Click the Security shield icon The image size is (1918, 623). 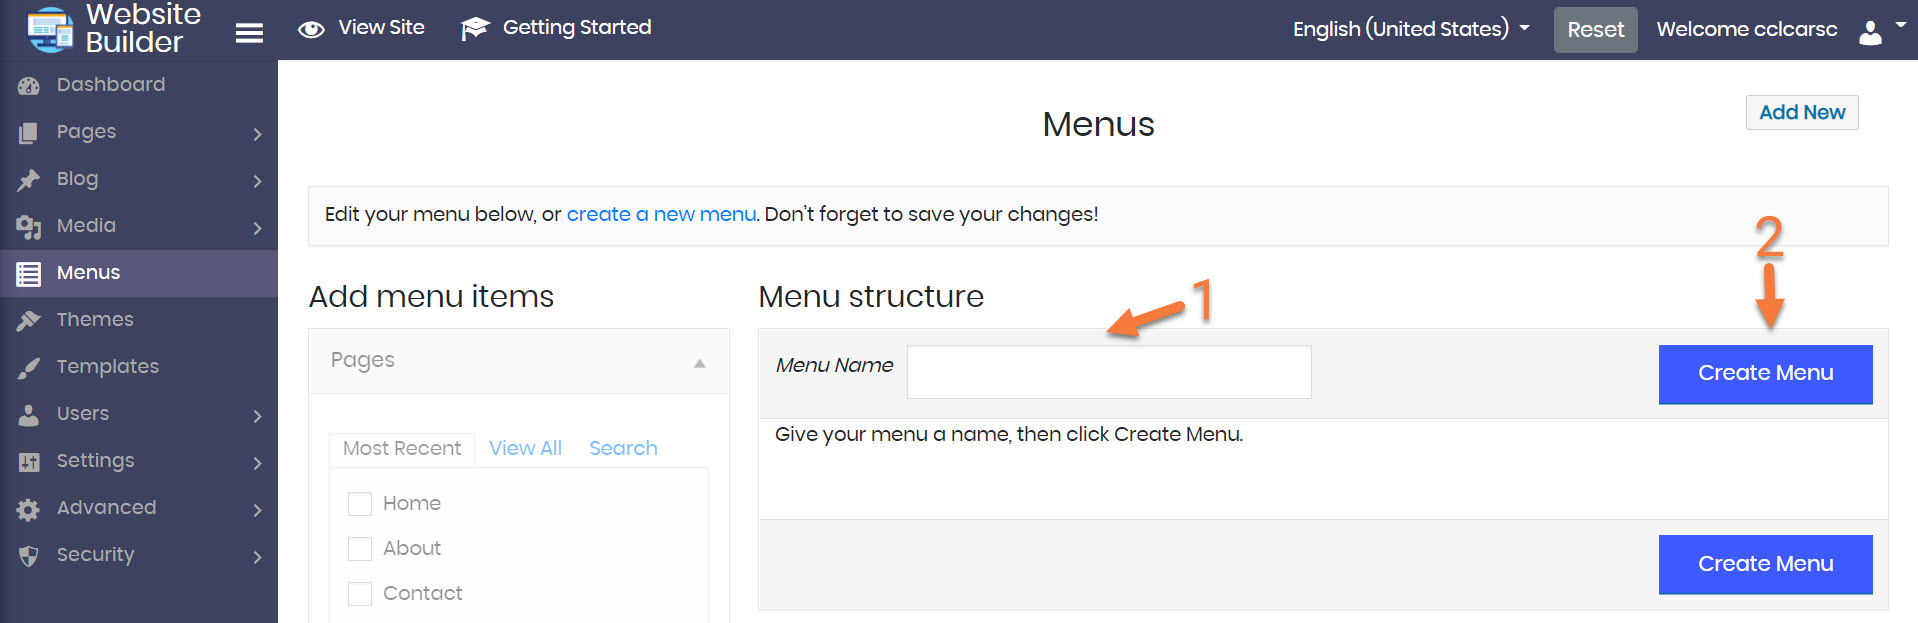coord(29,556)
